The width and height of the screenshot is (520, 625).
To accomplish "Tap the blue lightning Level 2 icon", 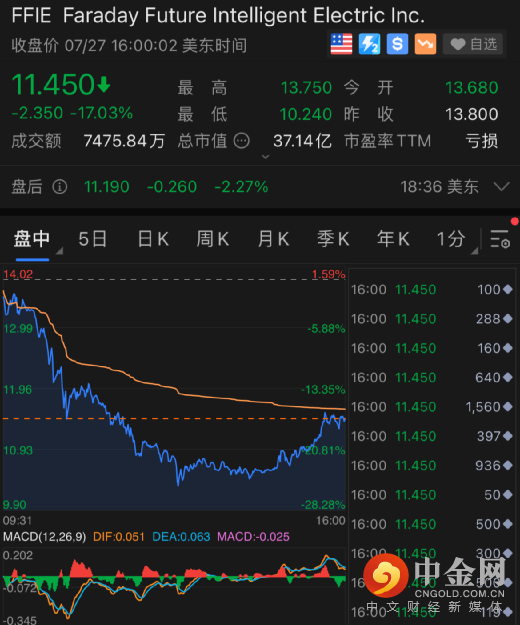I will pos(369,44).
